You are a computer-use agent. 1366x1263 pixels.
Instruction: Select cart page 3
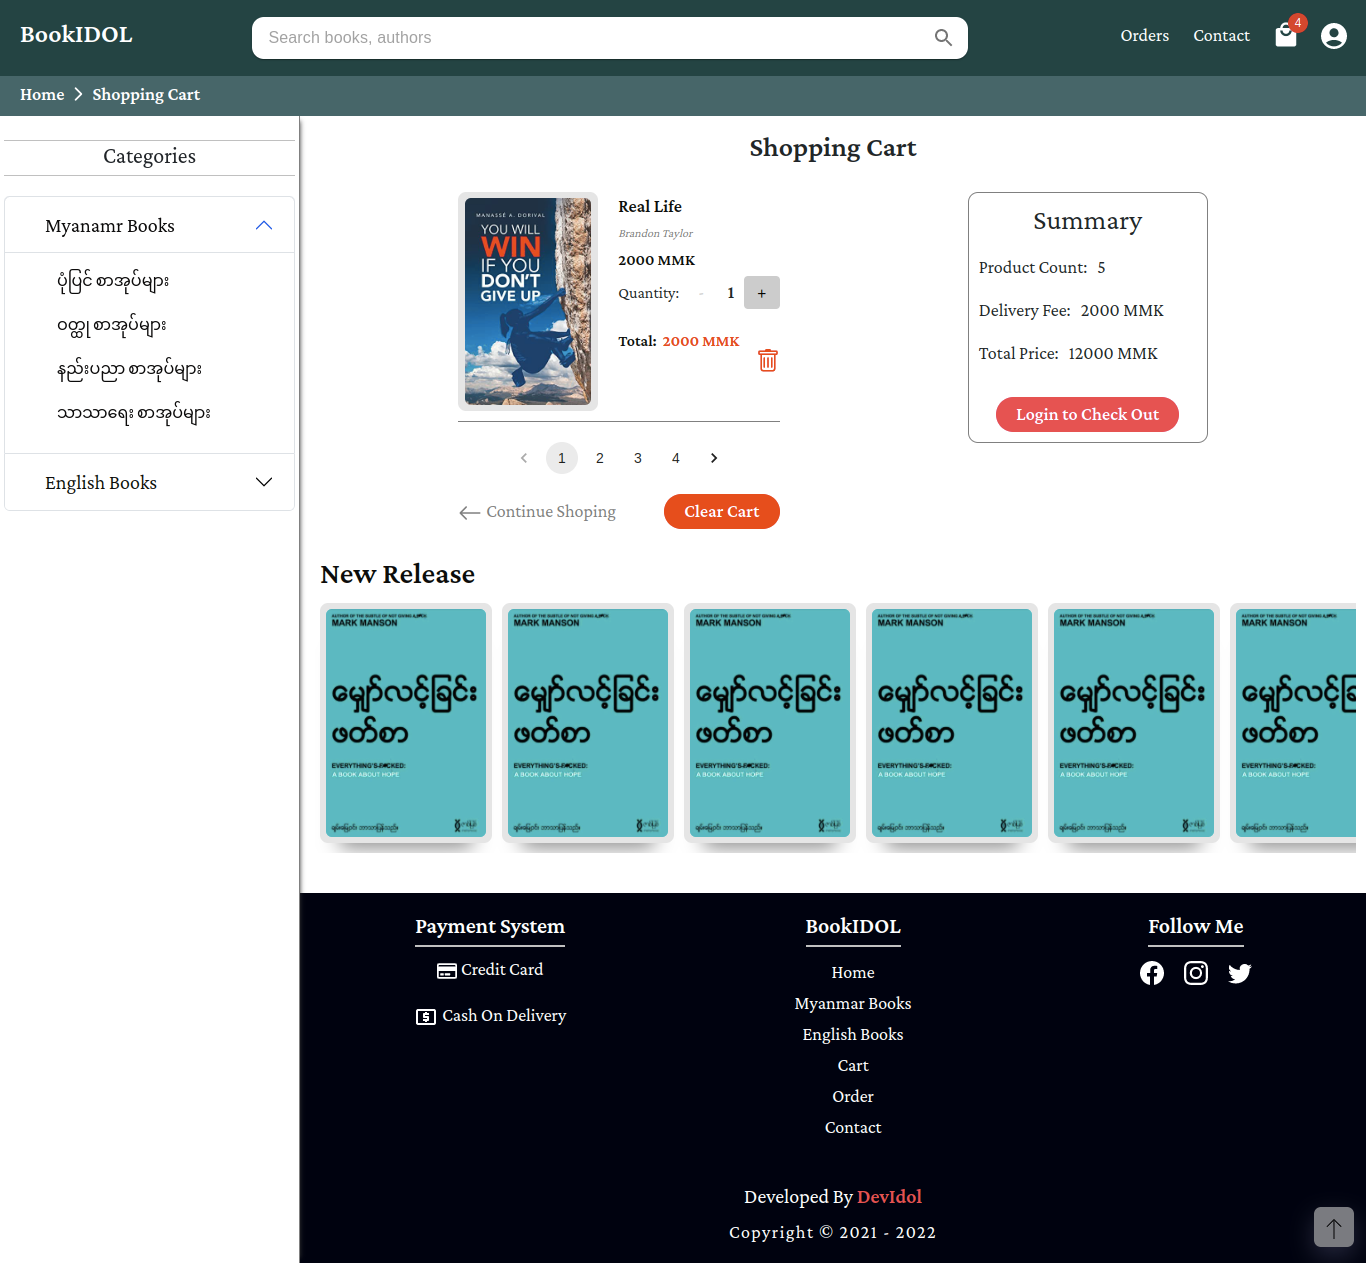(x=638, y=458)
